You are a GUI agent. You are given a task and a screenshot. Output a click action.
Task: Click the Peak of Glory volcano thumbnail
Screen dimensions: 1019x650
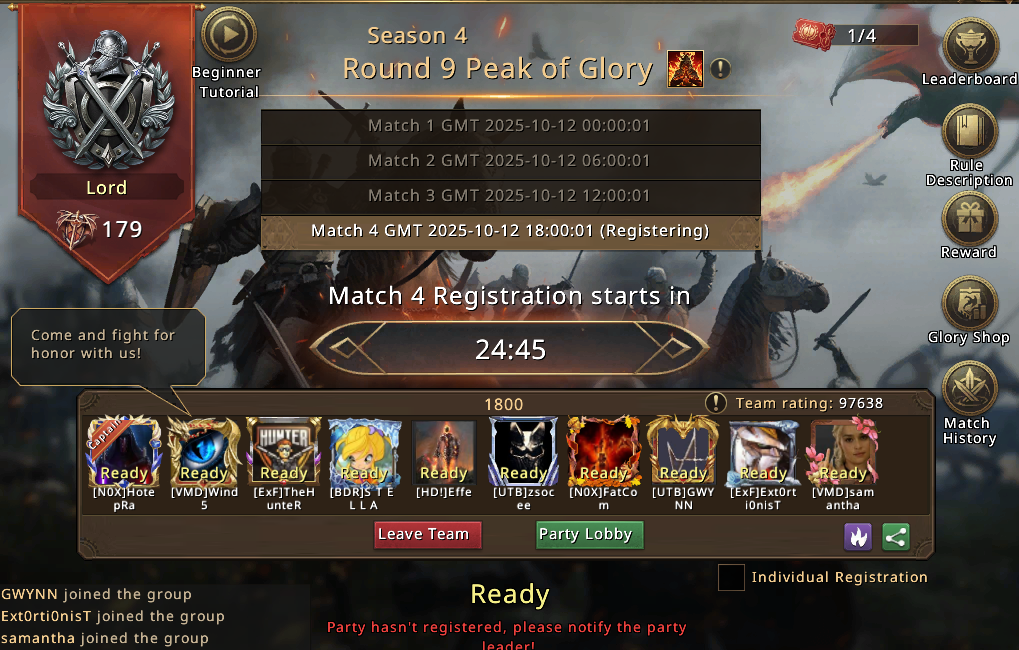tap(685, 69)
